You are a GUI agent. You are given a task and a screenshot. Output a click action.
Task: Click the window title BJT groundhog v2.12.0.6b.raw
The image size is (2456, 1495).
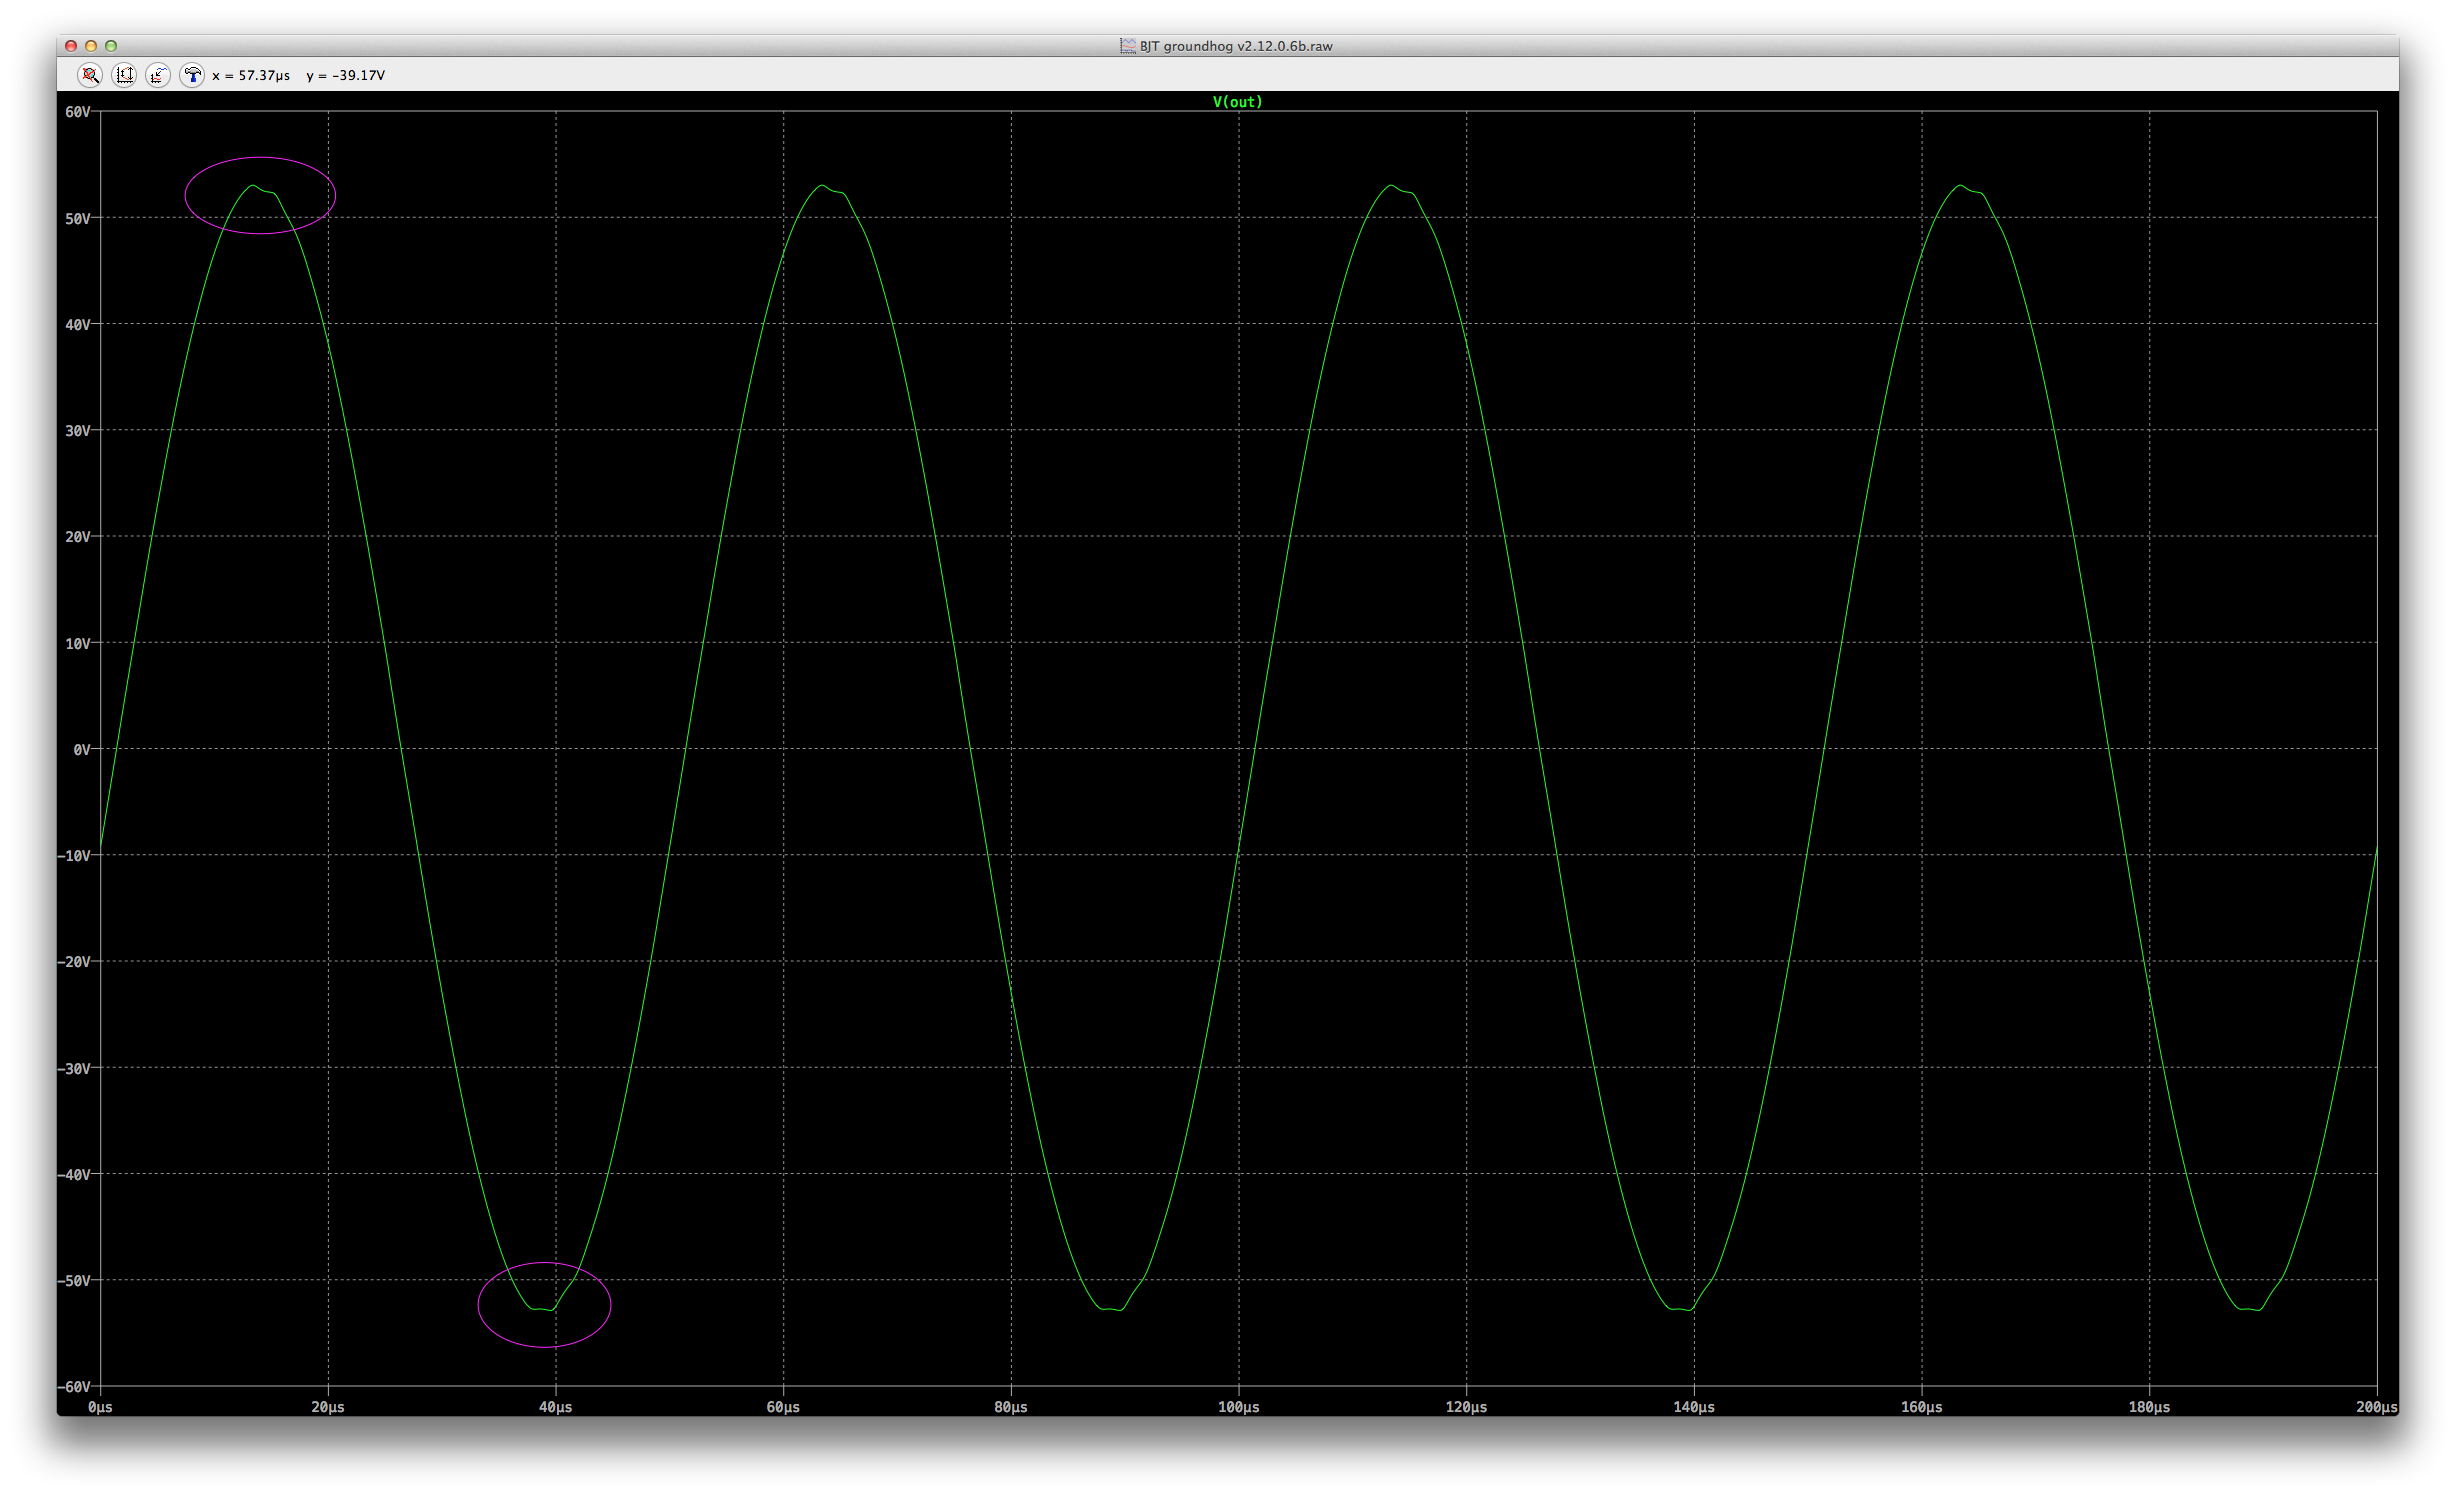[x=1236, y=46]
